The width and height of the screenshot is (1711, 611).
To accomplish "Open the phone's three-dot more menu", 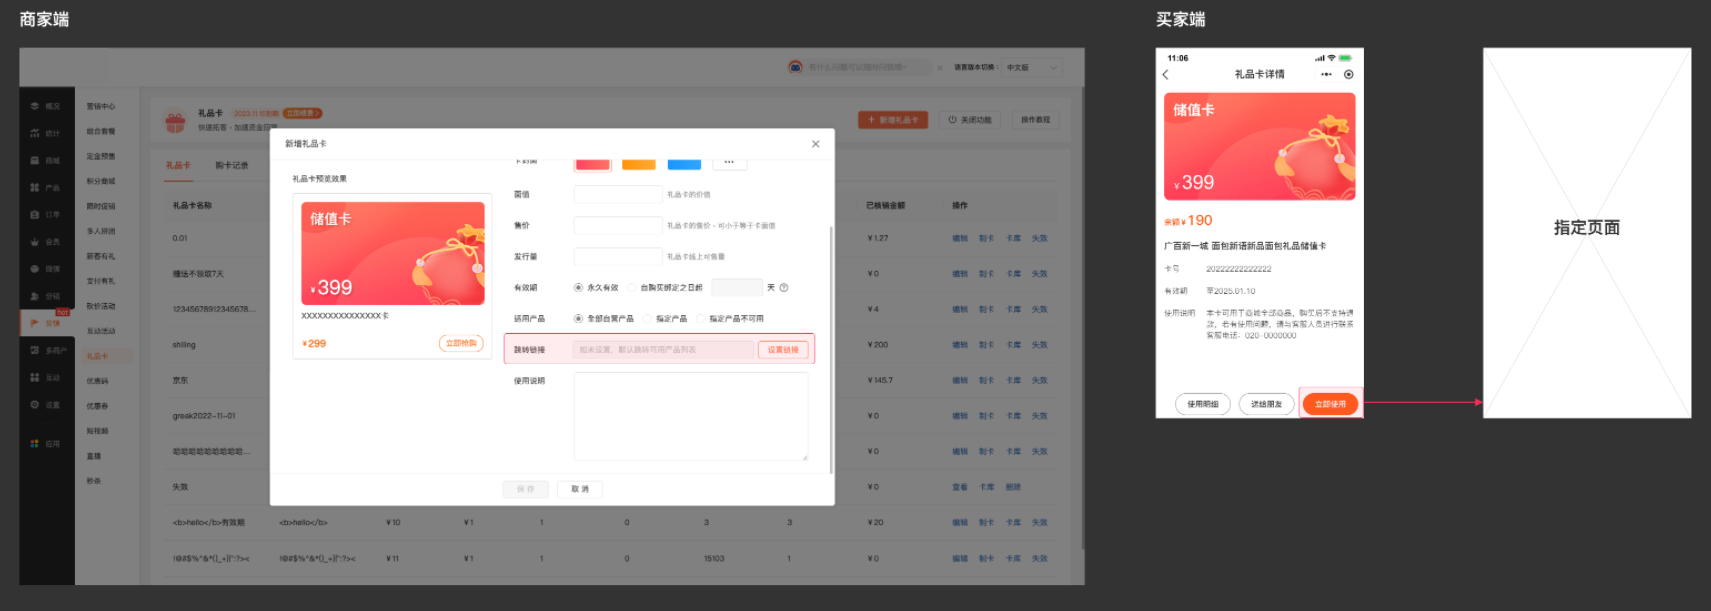I will pos(1326,74).
